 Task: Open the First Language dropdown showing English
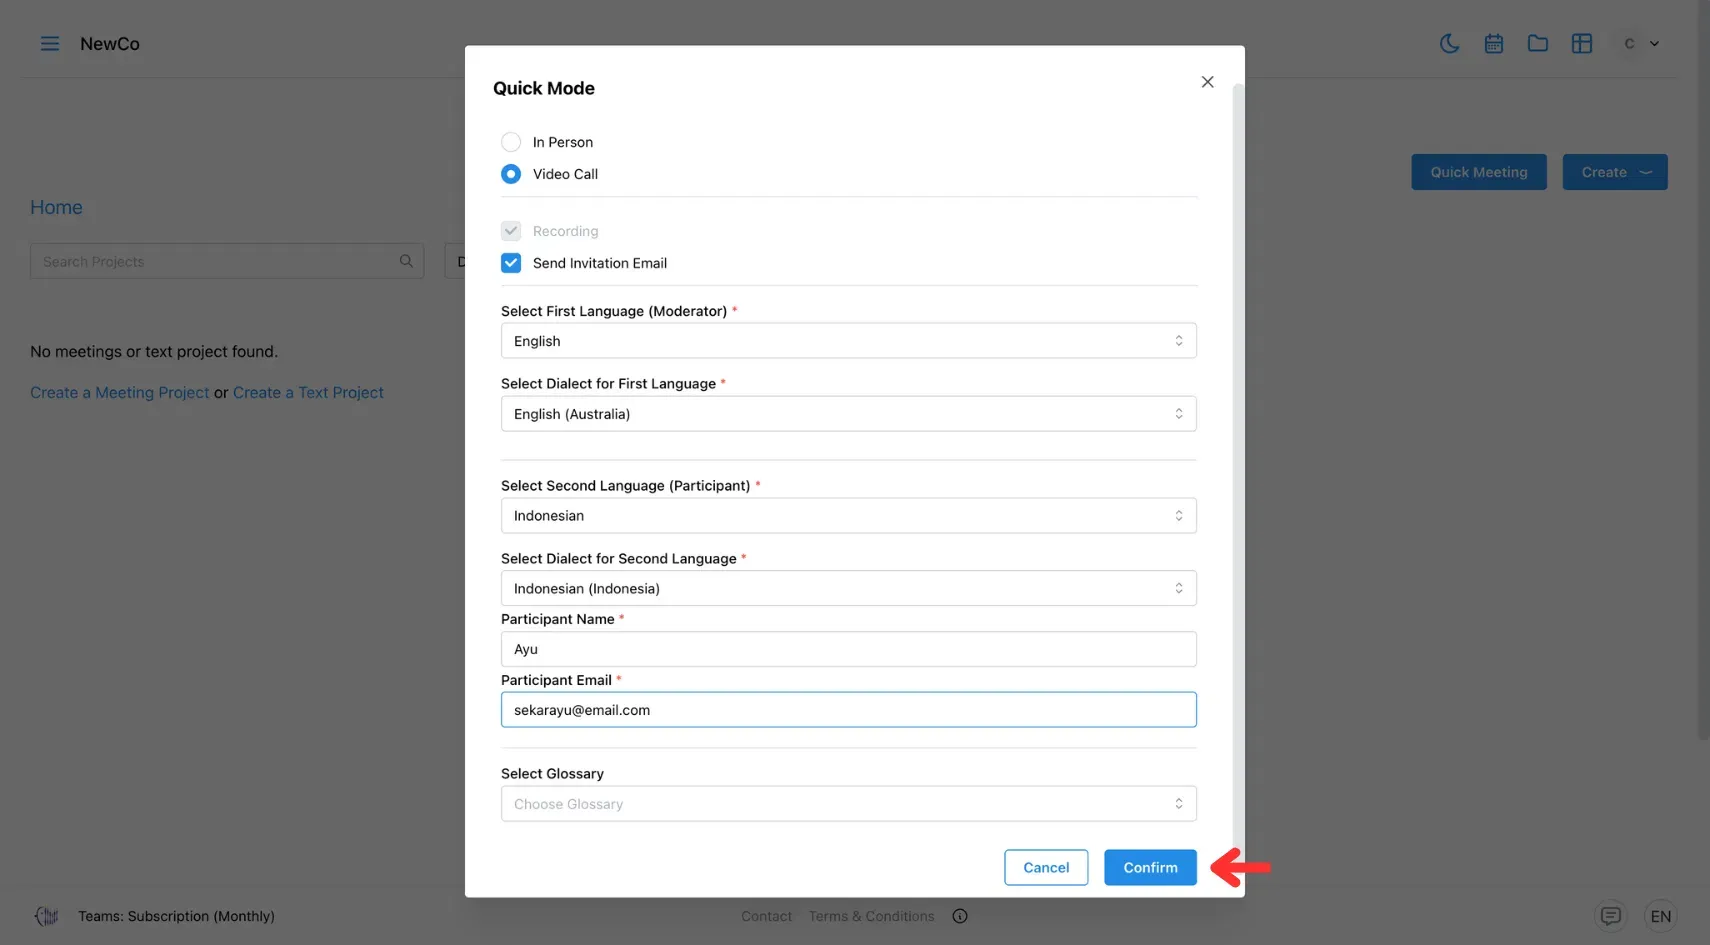pyautogui.click(x=848, y=340)
